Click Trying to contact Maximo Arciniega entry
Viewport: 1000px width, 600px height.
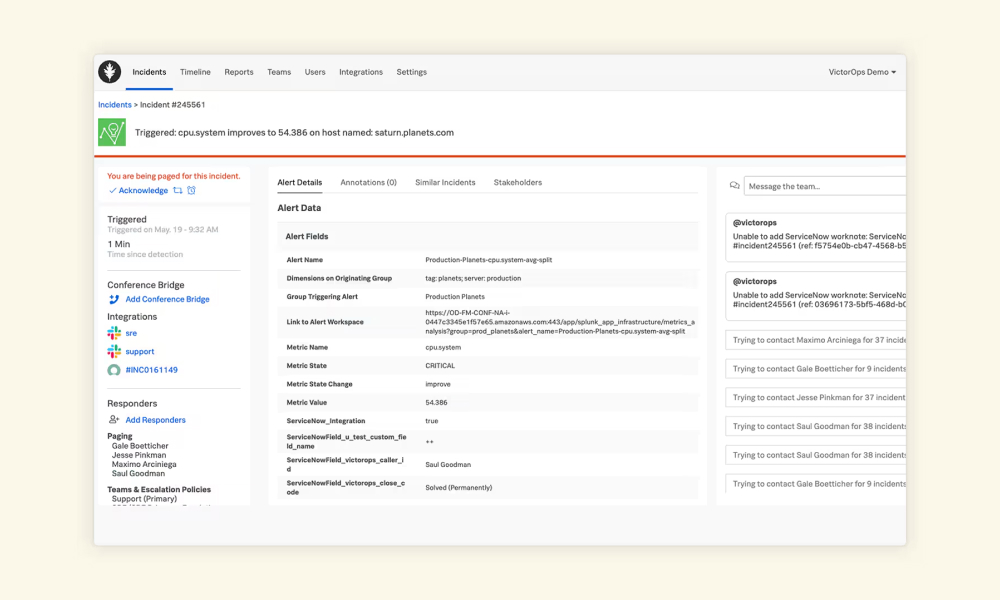[816, 340]
